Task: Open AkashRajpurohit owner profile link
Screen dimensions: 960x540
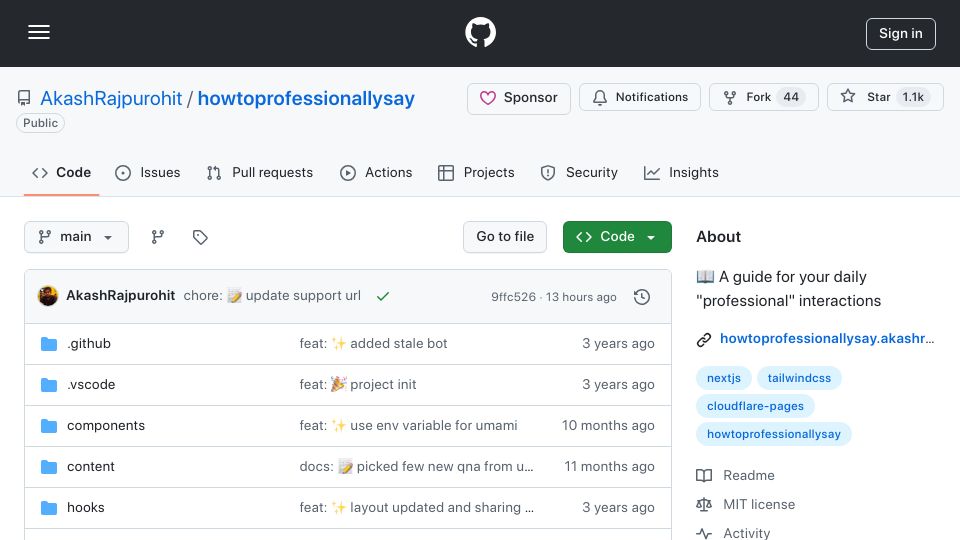Action: (x=111, y=98)
